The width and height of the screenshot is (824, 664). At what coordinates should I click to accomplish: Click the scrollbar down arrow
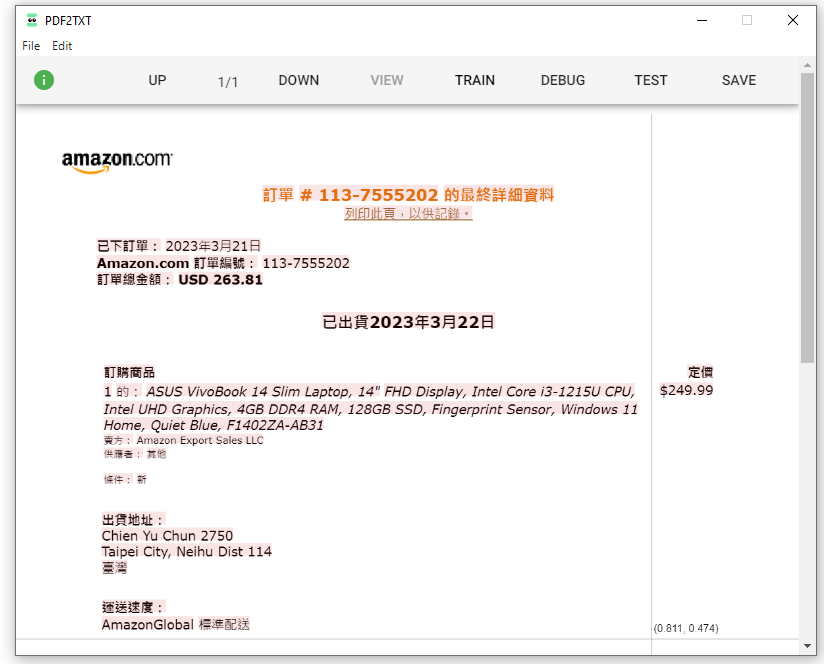(807, 646)
